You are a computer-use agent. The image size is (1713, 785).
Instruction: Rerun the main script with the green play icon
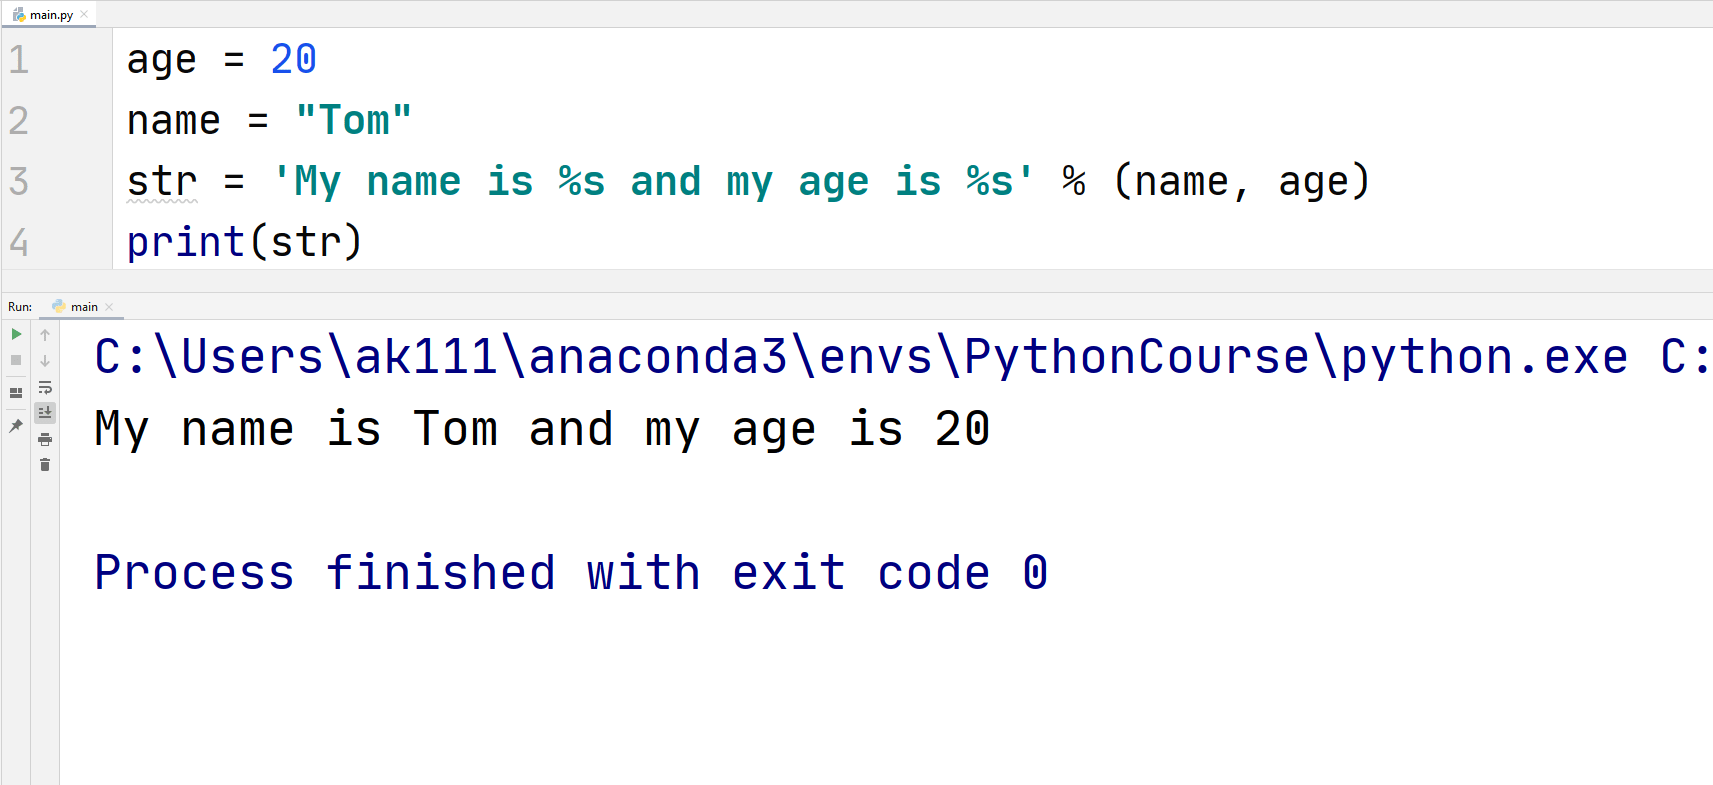tap(16, 334)
